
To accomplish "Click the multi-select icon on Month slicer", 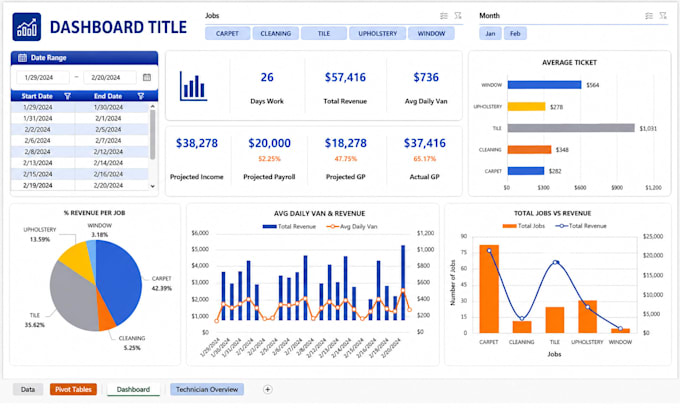I will pos(649,16).
